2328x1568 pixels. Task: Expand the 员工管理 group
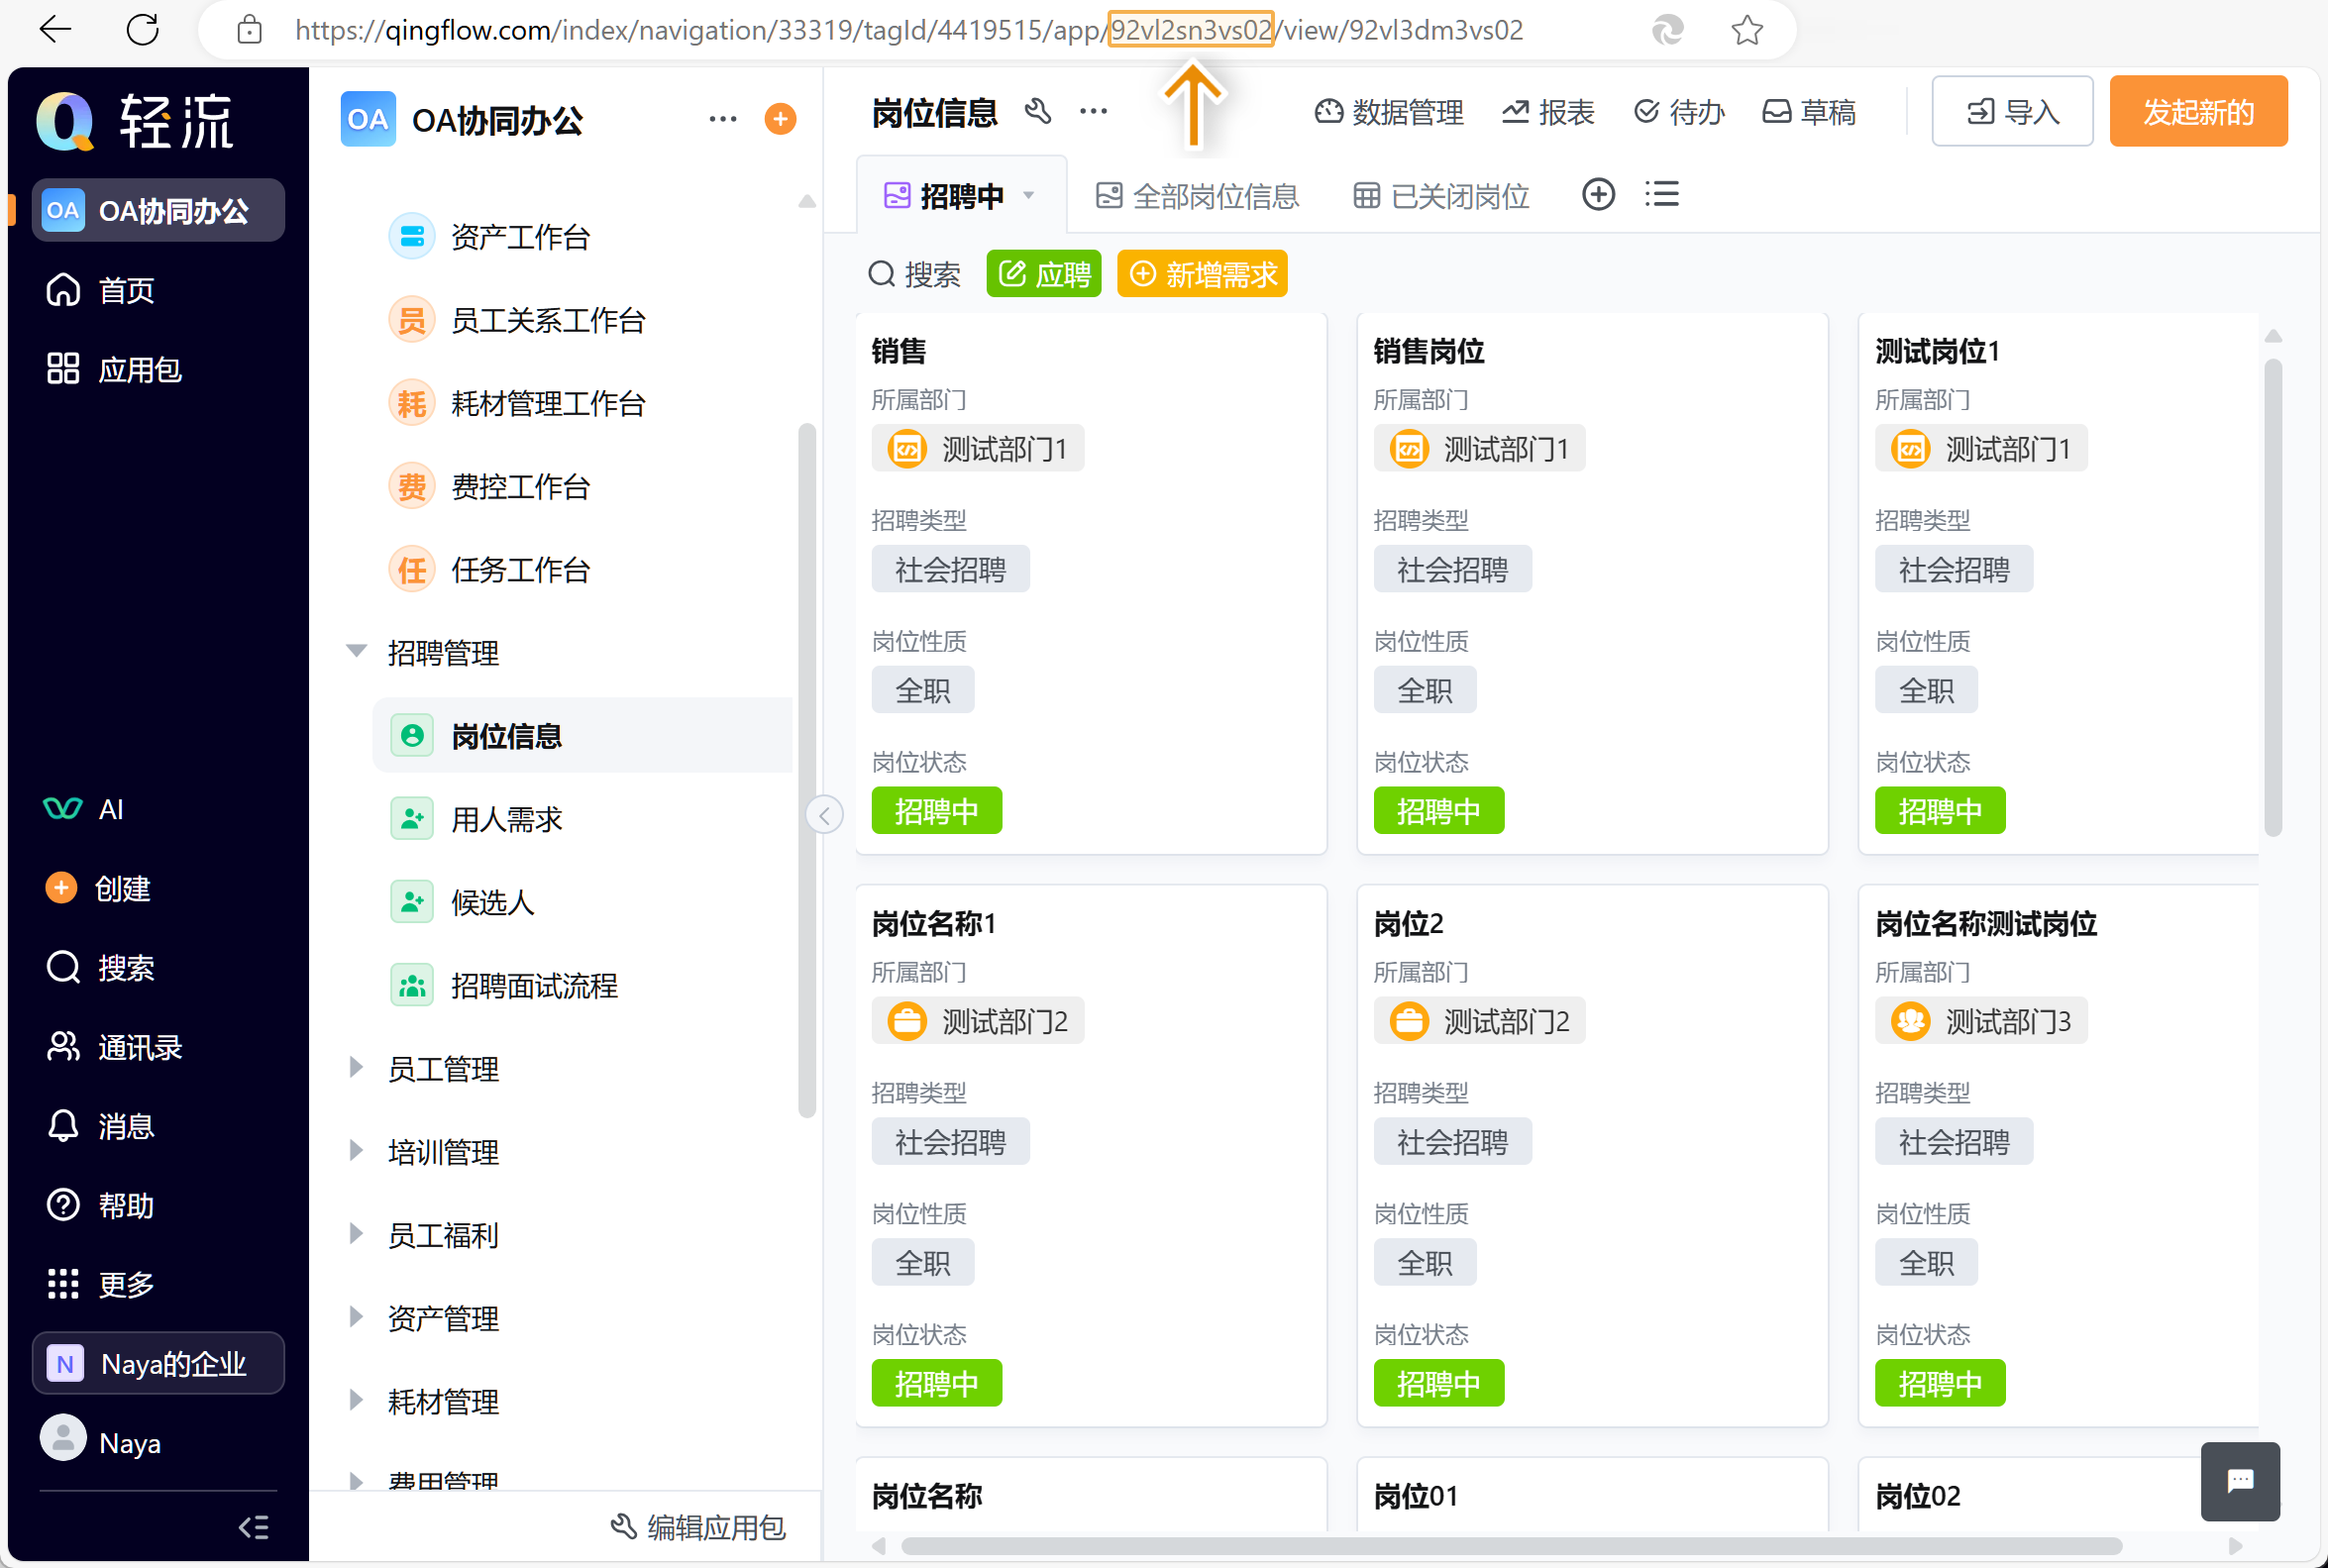356,1068
